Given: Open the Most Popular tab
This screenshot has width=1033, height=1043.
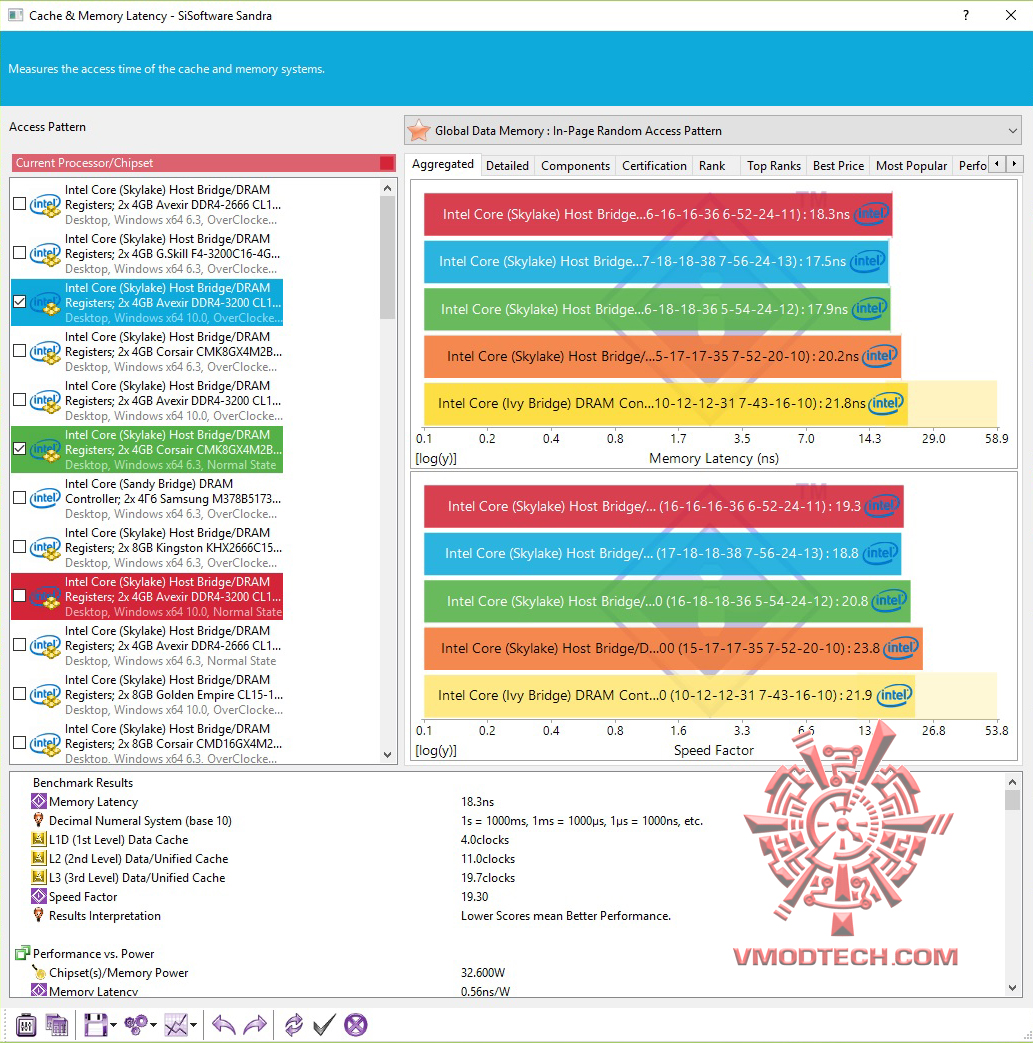Looking at the screenshot, I should coord(911,166).
